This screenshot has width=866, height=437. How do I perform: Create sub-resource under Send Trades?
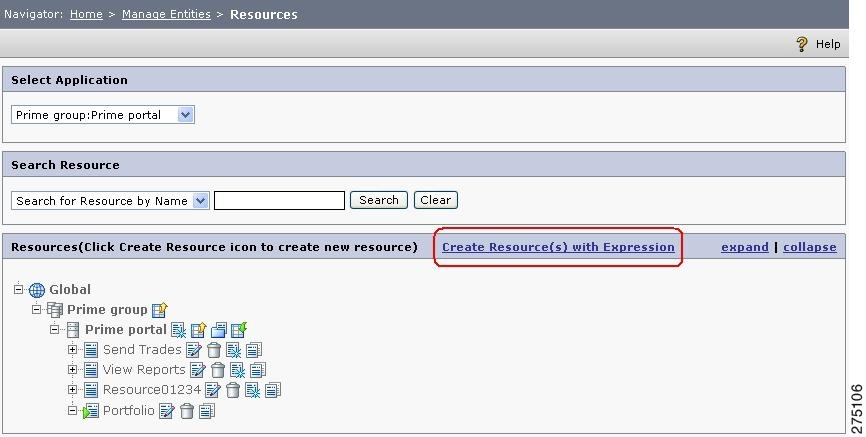pyautogui.click(x=234, y=350)
